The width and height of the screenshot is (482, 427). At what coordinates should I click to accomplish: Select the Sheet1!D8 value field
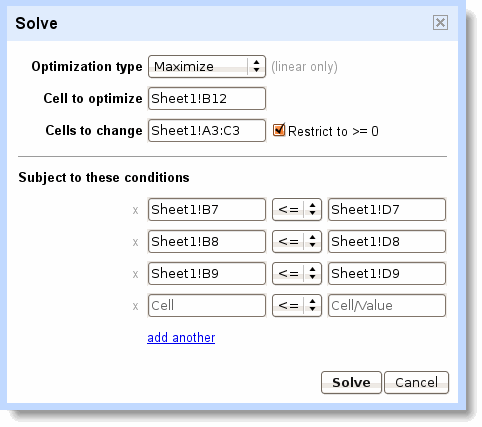387,242
